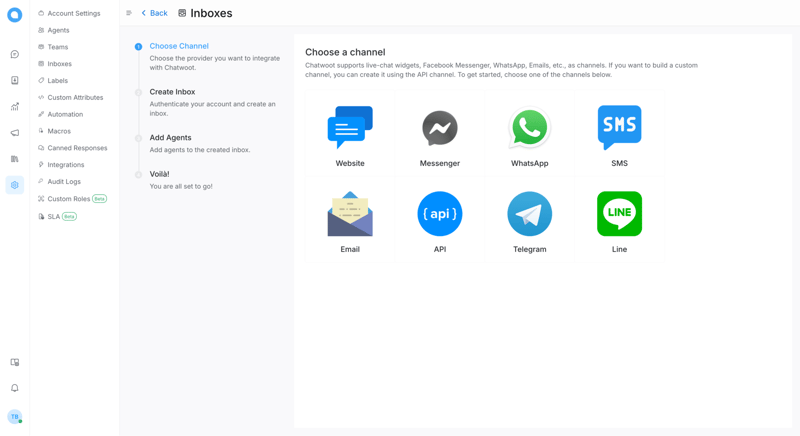
Task: Choose the Messenger channel
Action: 440,128
